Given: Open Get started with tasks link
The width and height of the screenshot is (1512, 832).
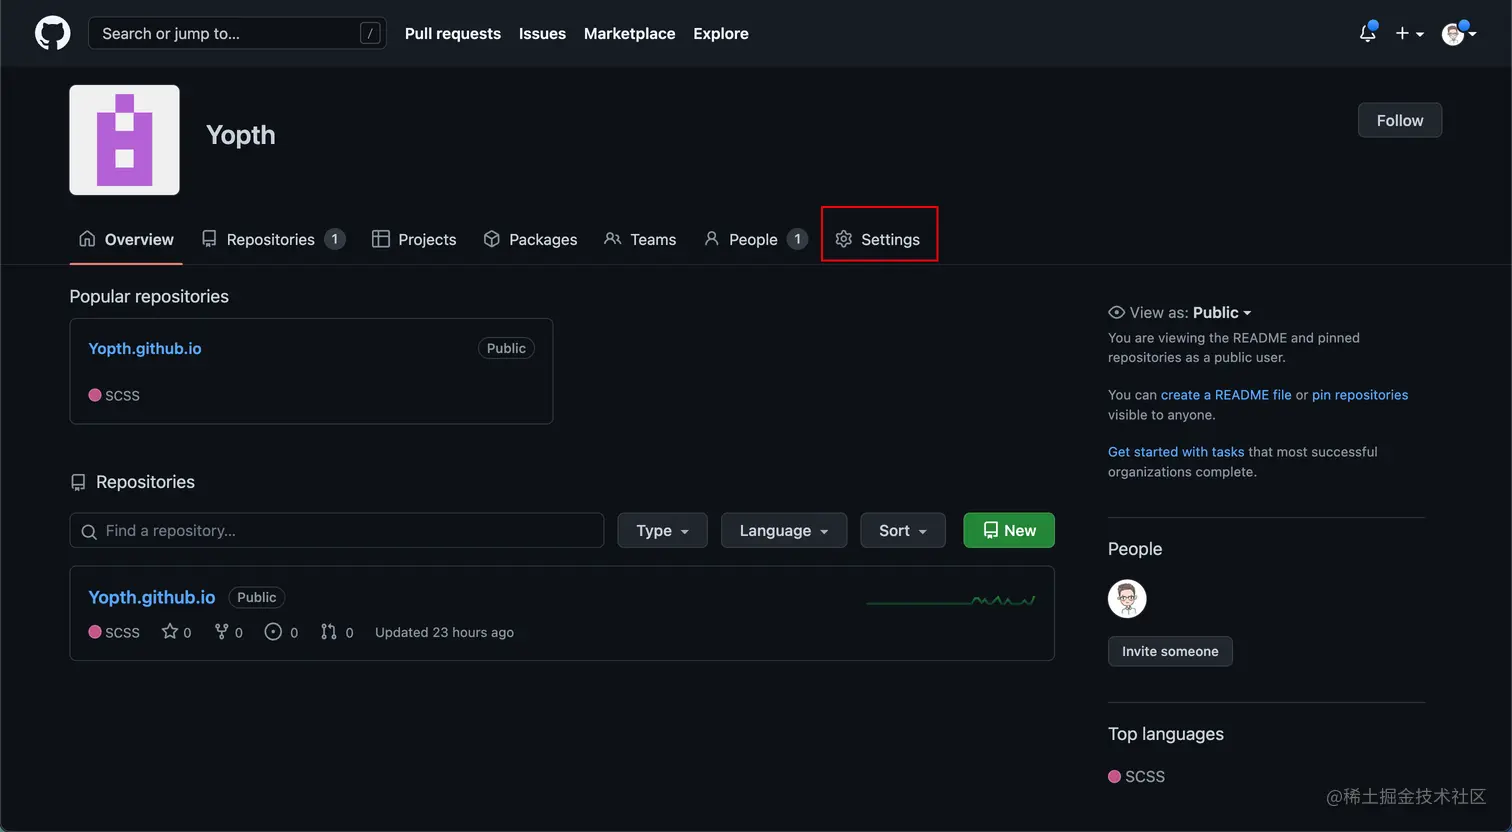Looking at the screenshot, I should point(1176,452).
